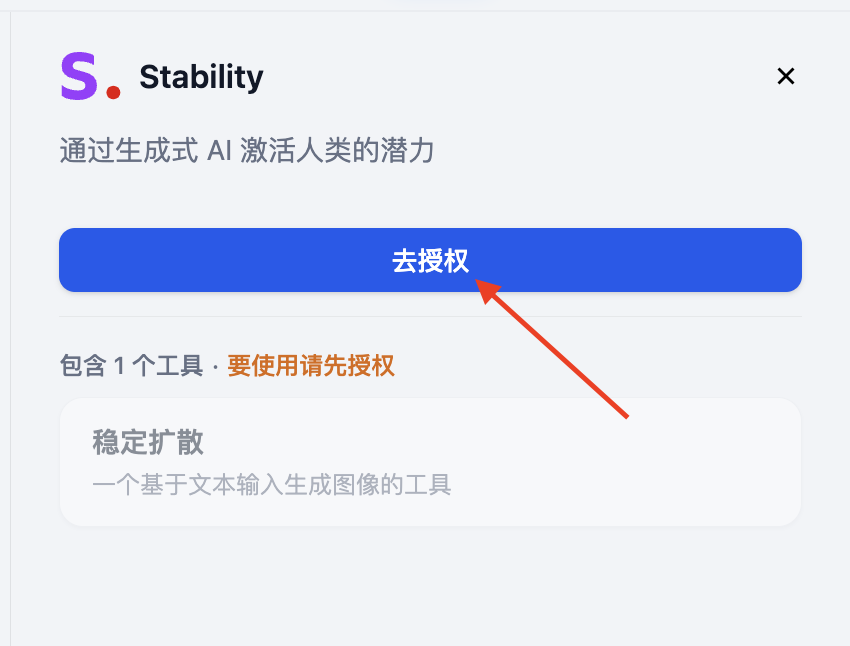Click the divider line below the 去授权 button

[430, 317]
